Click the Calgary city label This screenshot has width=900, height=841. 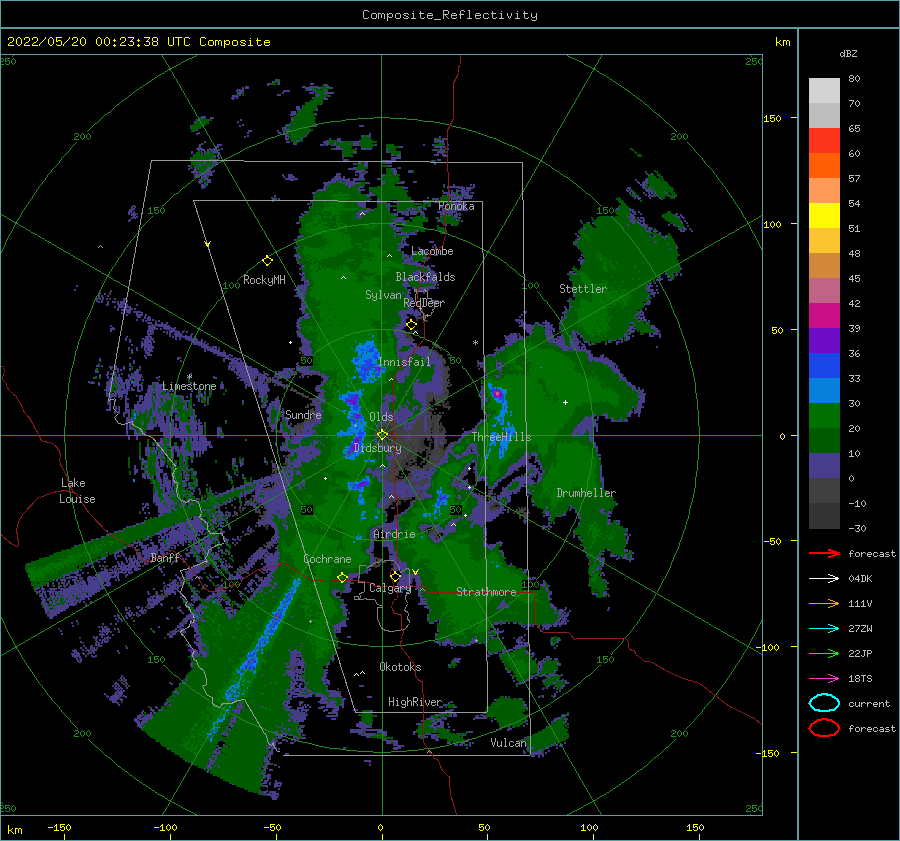coord(390,588)
